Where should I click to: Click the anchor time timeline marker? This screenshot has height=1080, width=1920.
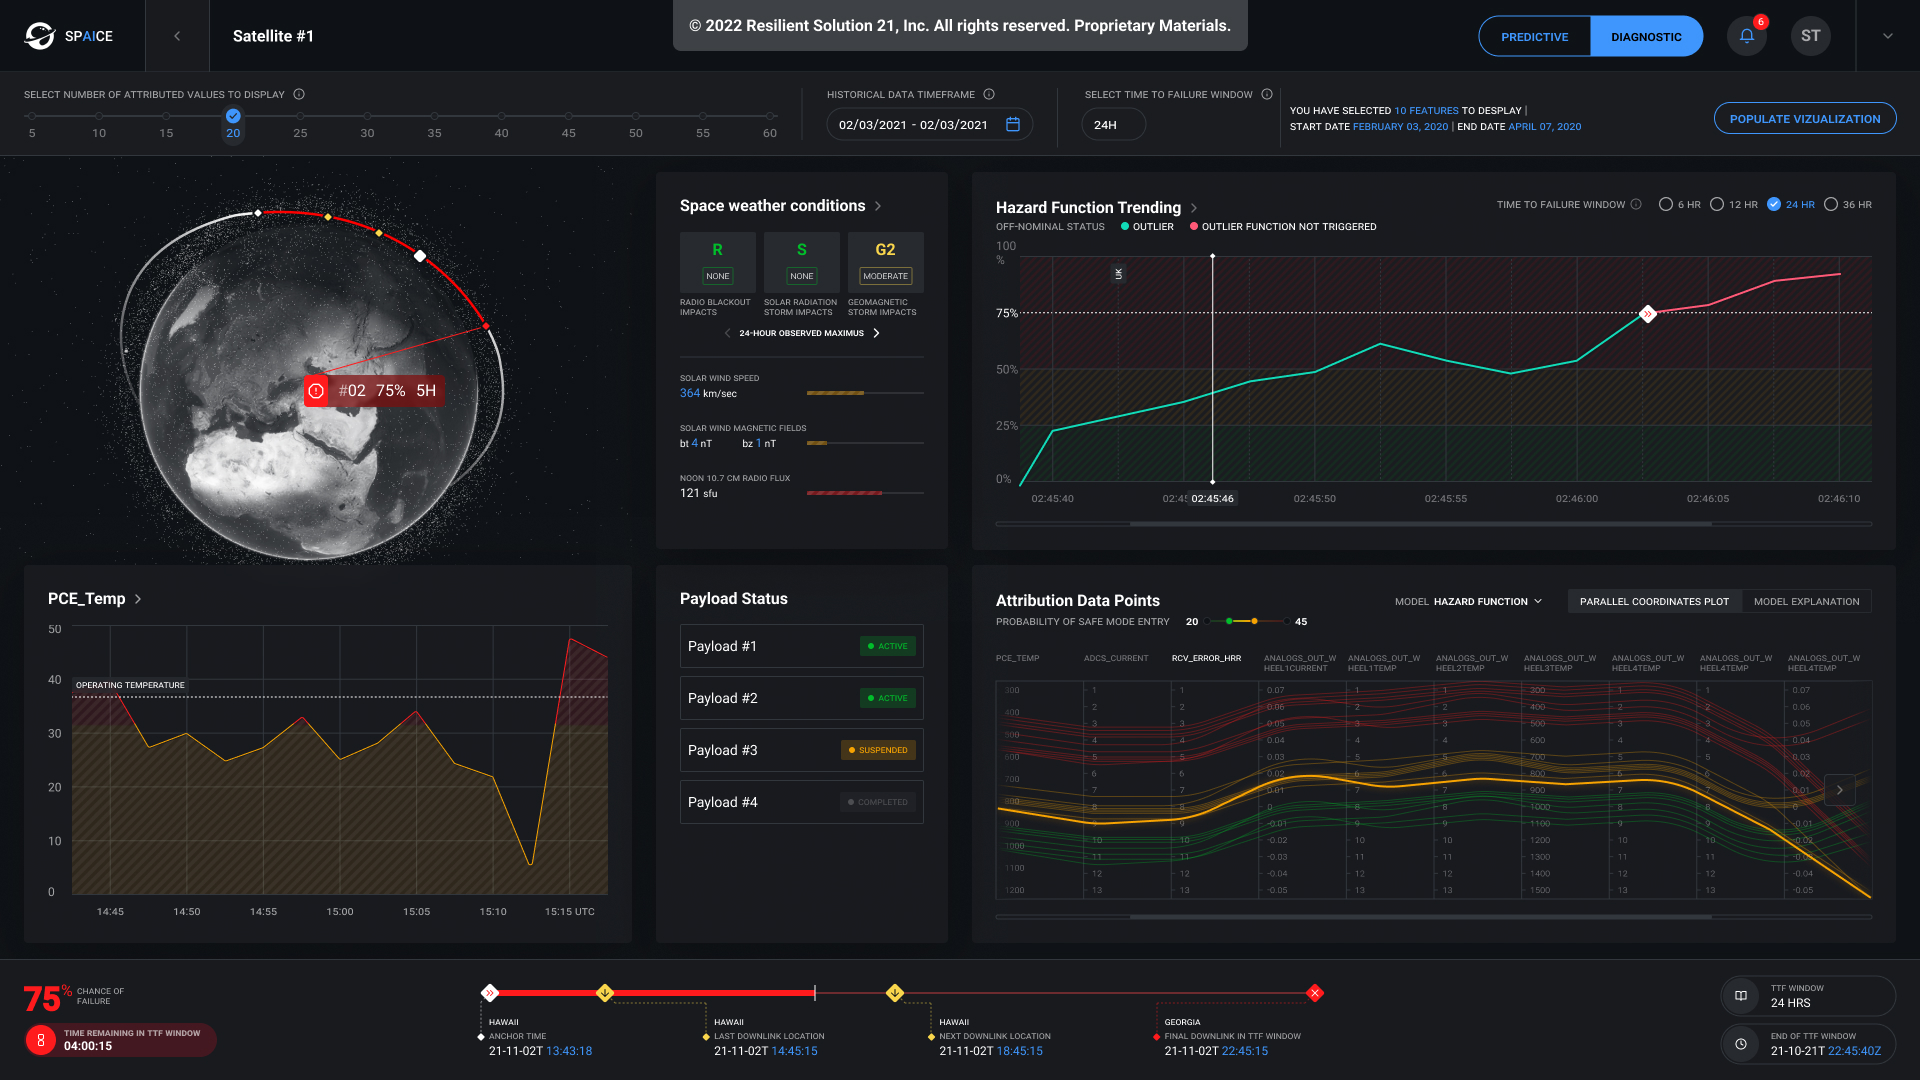pos(489,993)
